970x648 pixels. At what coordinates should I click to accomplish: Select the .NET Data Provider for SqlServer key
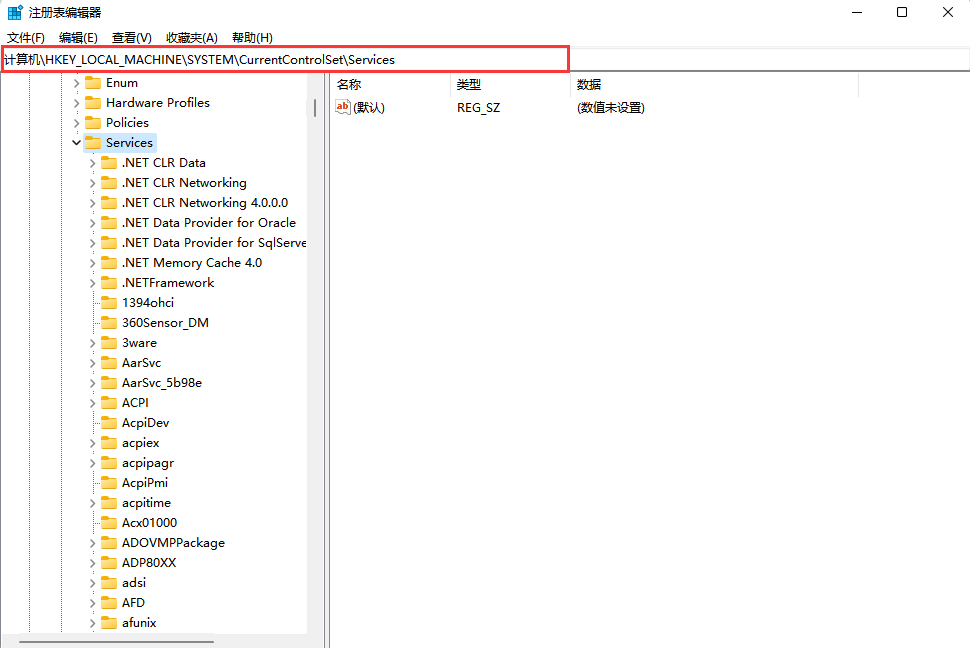[214, 243]
